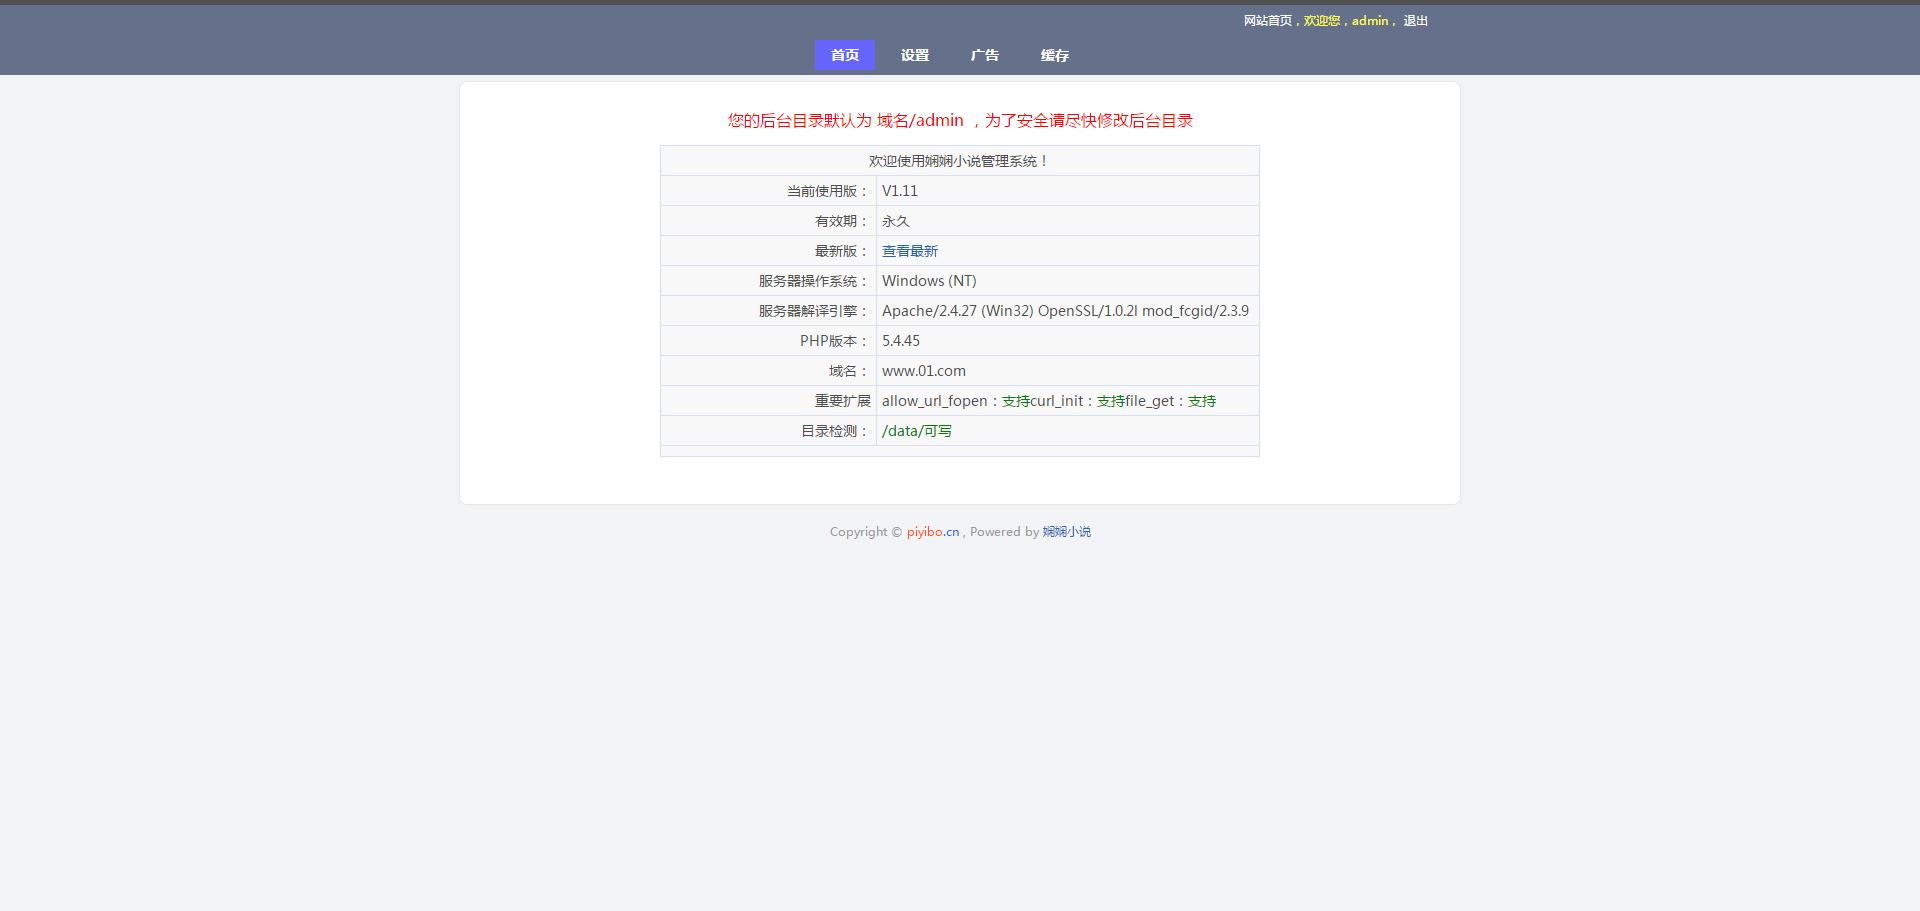The width and height of the screenshot is (1920, 911).
Task: Switch to the 首页 tab
Action: (x=844, y=55)
